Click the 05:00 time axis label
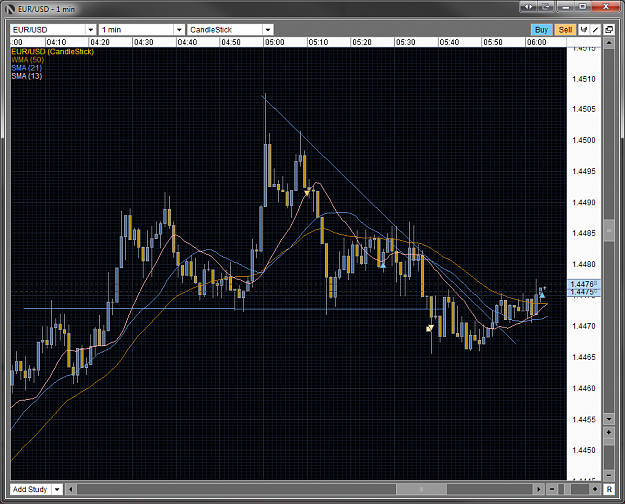 click(x=275, y=42)
